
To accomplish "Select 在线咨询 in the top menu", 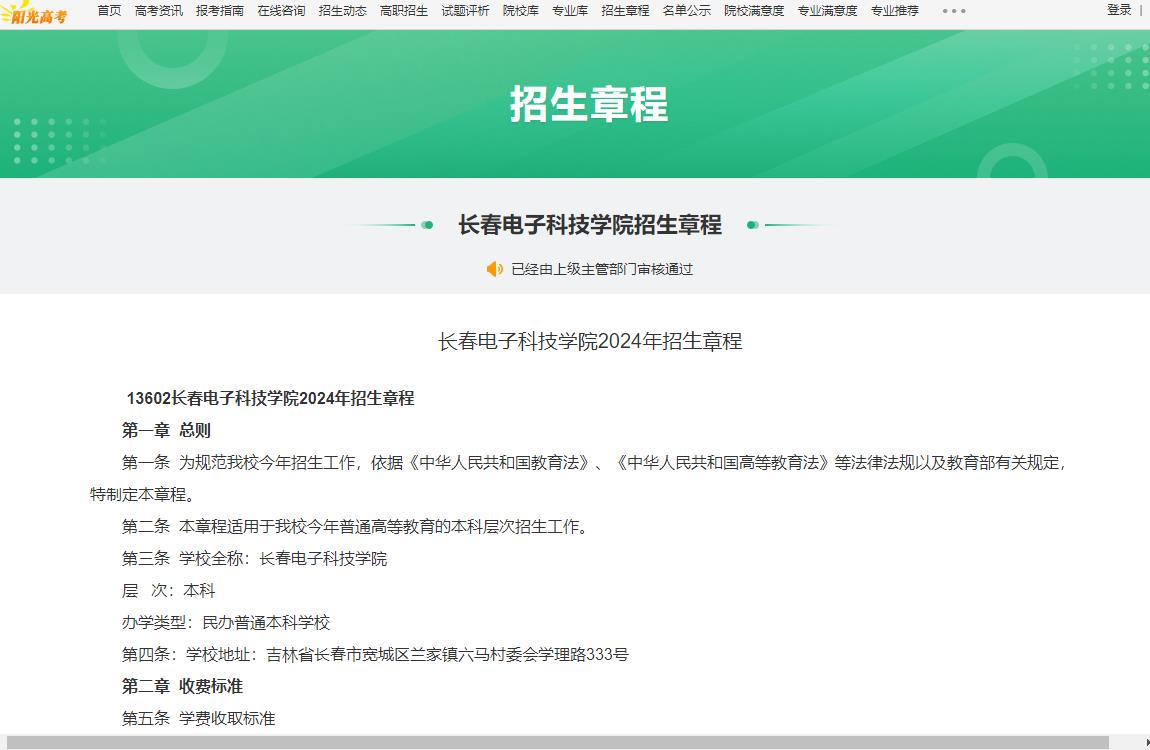I will point(281,11).
